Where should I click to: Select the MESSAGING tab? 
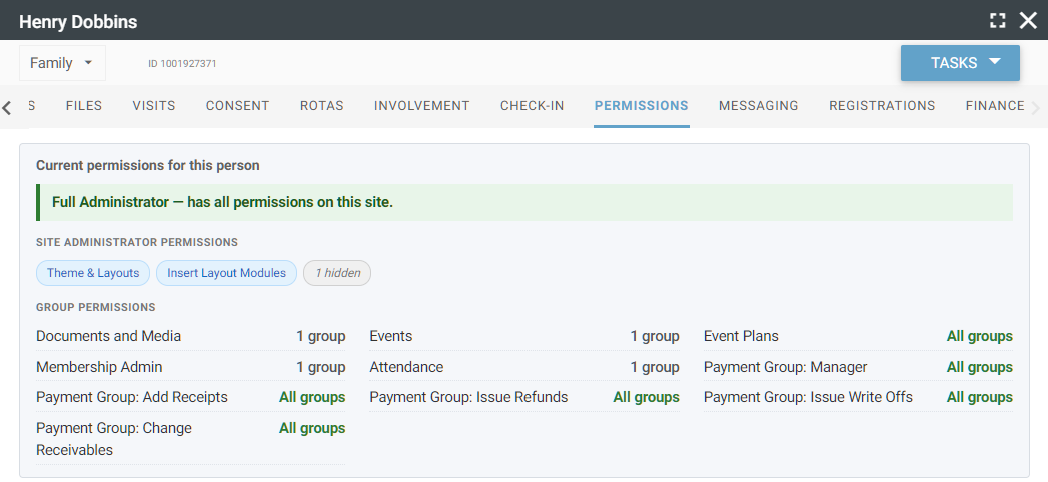tap(759, 106)
